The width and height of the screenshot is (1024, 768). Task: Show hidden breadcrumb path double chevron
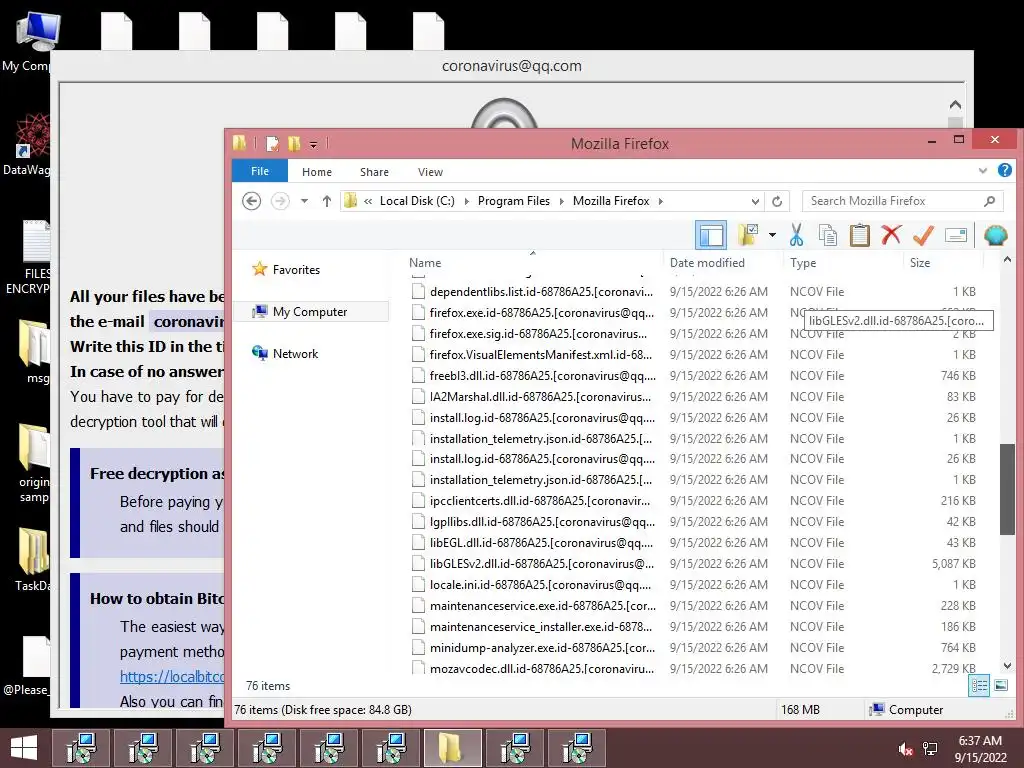368,201
